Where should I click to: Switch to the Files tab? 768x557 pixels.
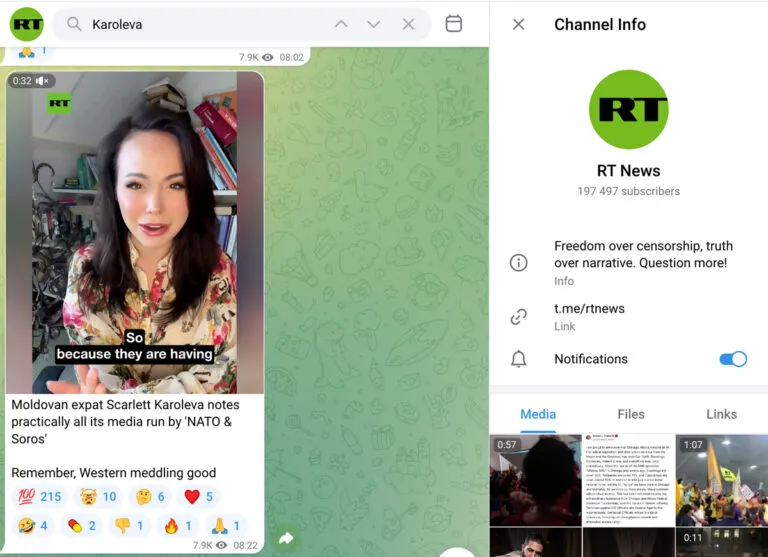pyautogui.click(x=630, y=414)
